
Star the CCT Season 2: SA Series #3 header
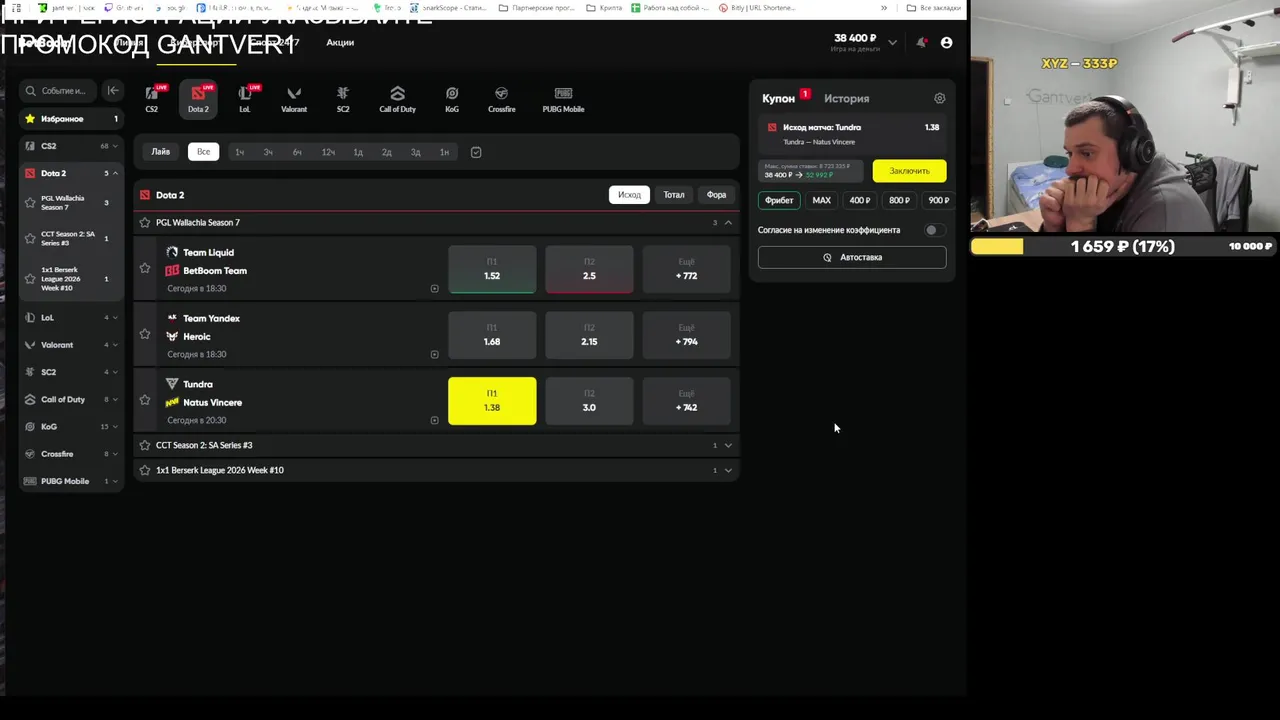[x=145, y=445]
